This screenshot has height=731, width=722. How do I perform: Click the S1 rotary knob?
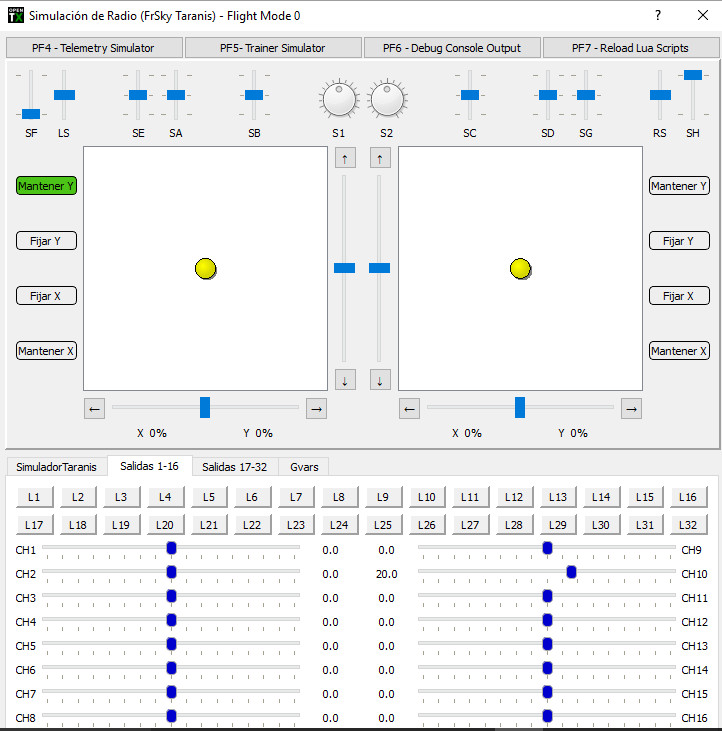coord(339,99)
